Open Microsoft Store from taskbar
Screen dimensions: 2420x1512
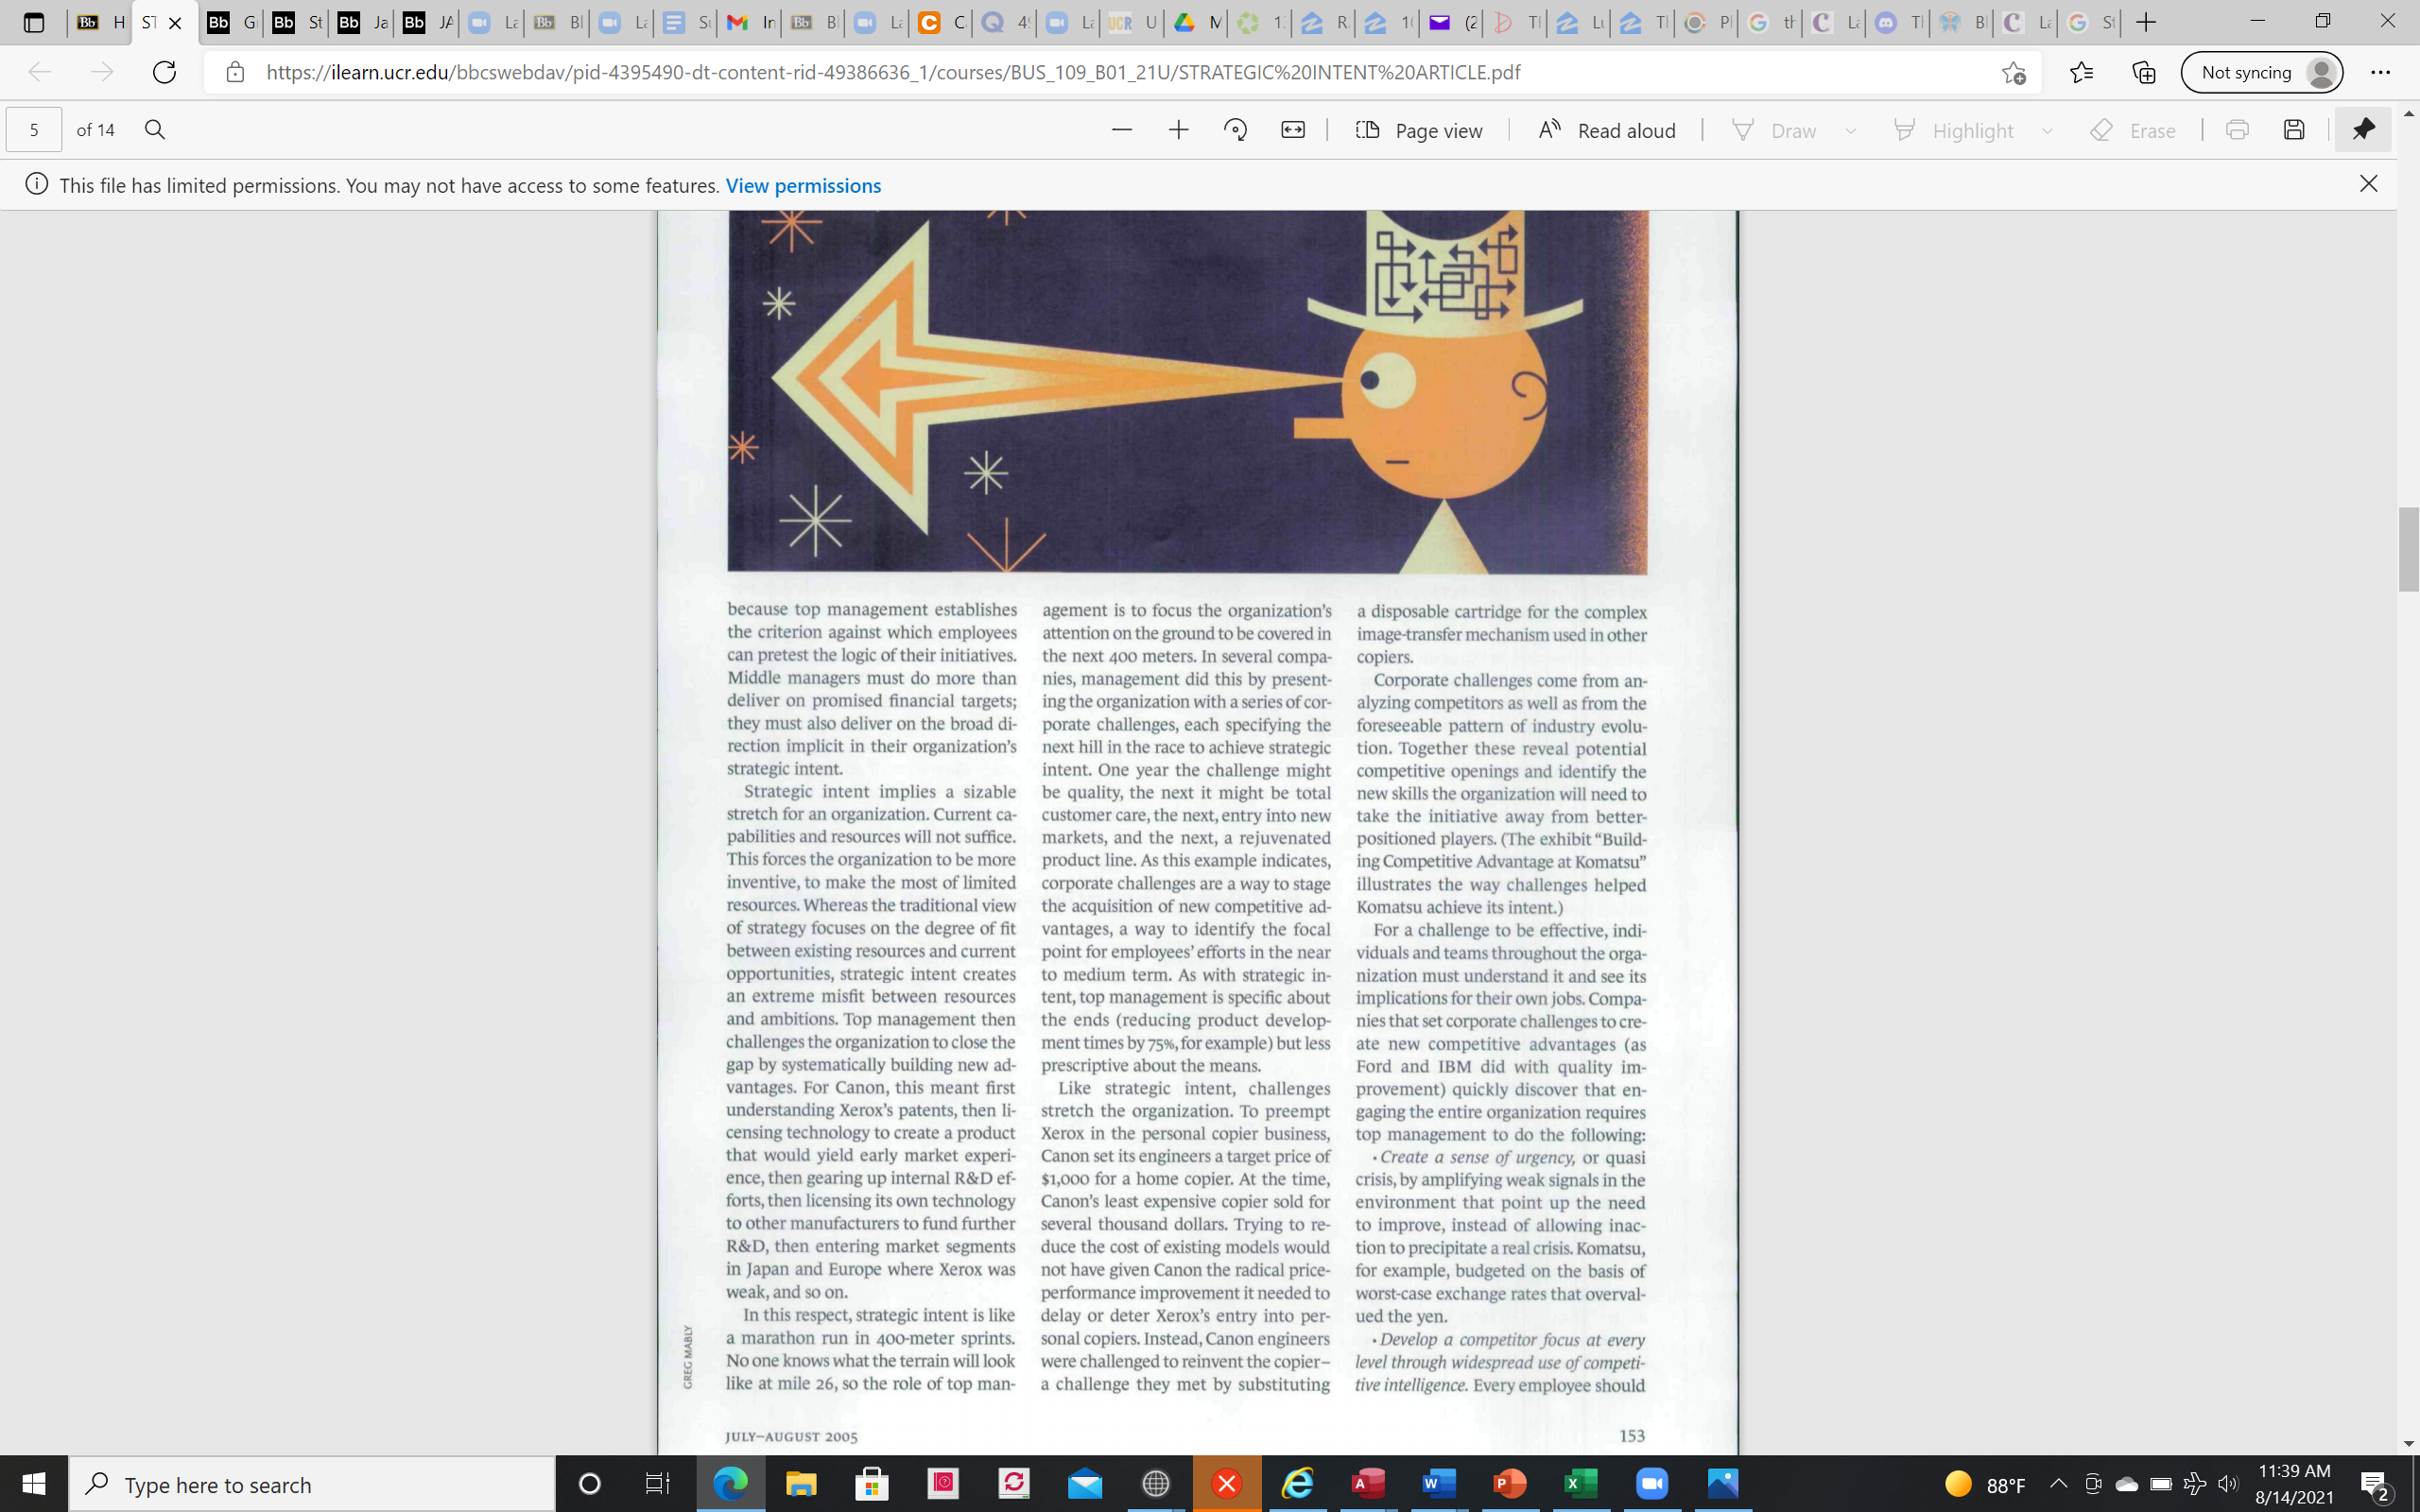pyautogui.click(x=872, y=1484)
